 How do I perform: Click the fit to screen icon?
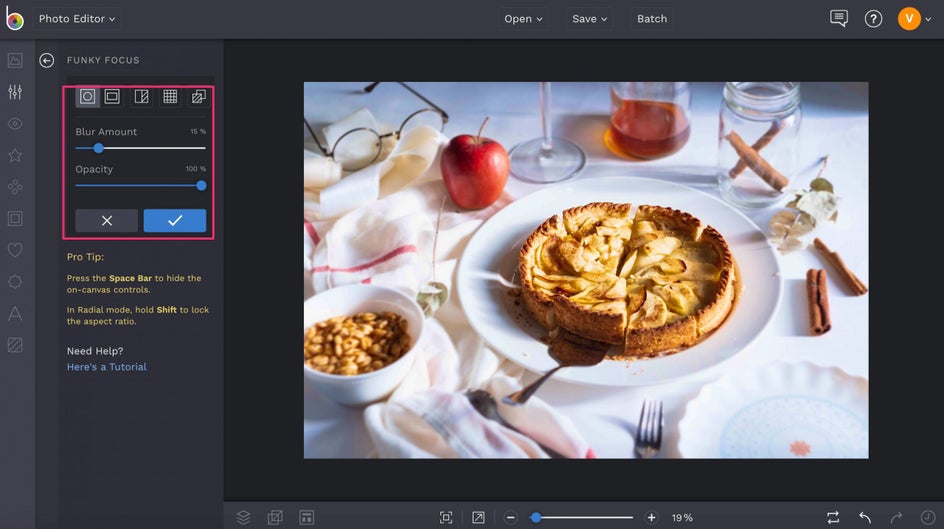[x=446, y=518]
